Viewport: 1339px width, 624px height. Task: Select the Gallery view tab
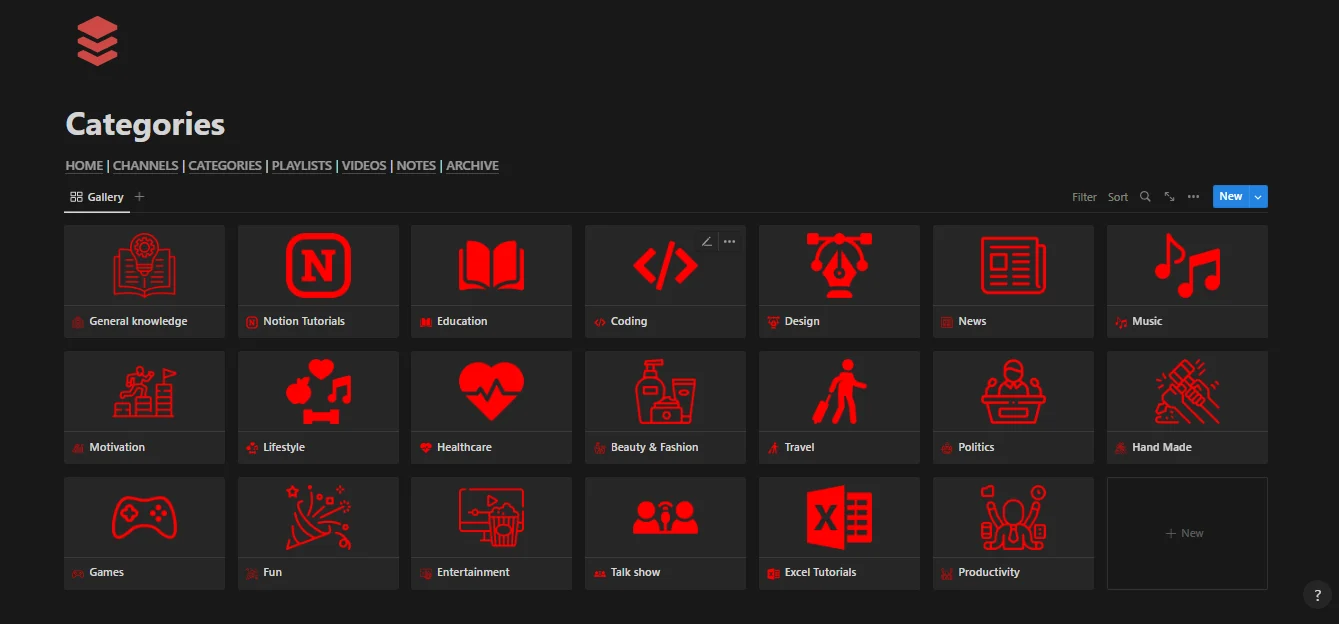[97, 197]
